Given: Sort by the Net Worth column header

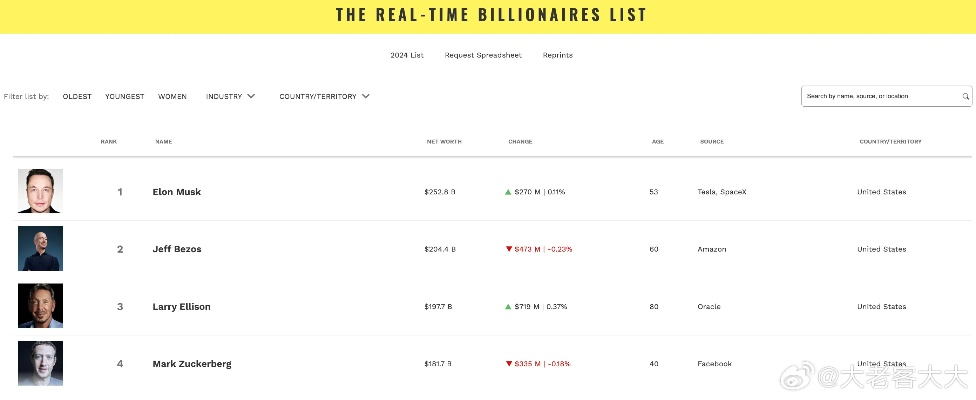Looking at the screenshot, I should coord(444,142).
